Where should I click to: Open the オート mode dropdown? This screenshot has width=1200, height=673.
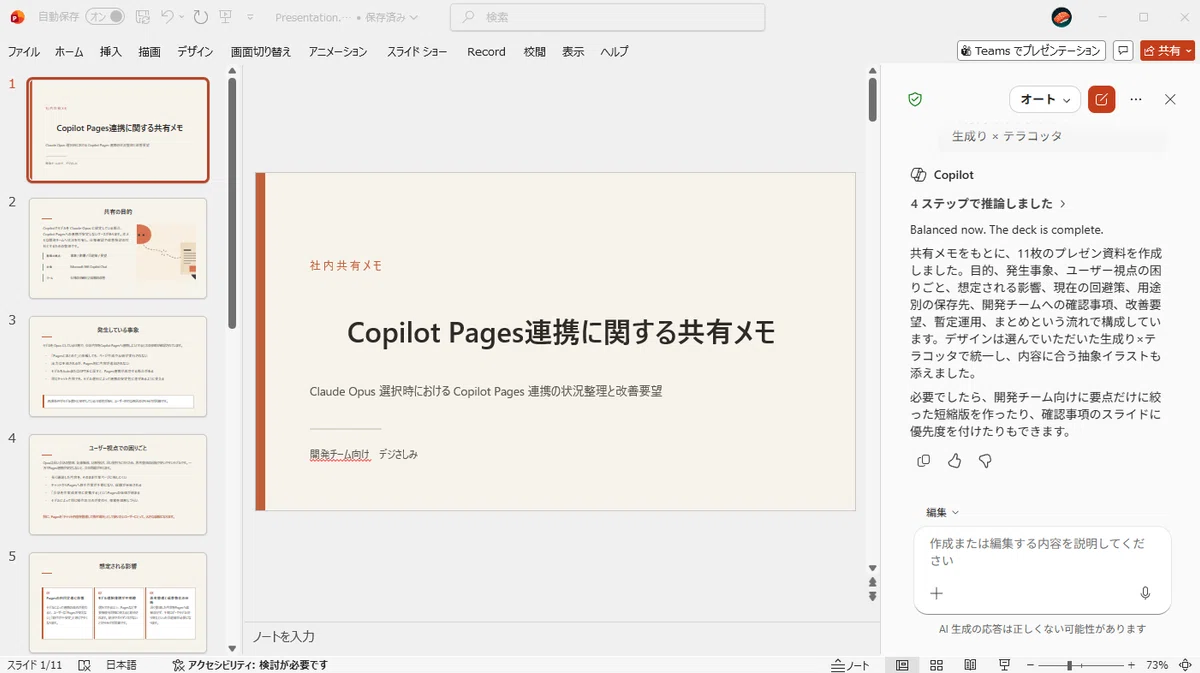click(x=1045, y=99)
